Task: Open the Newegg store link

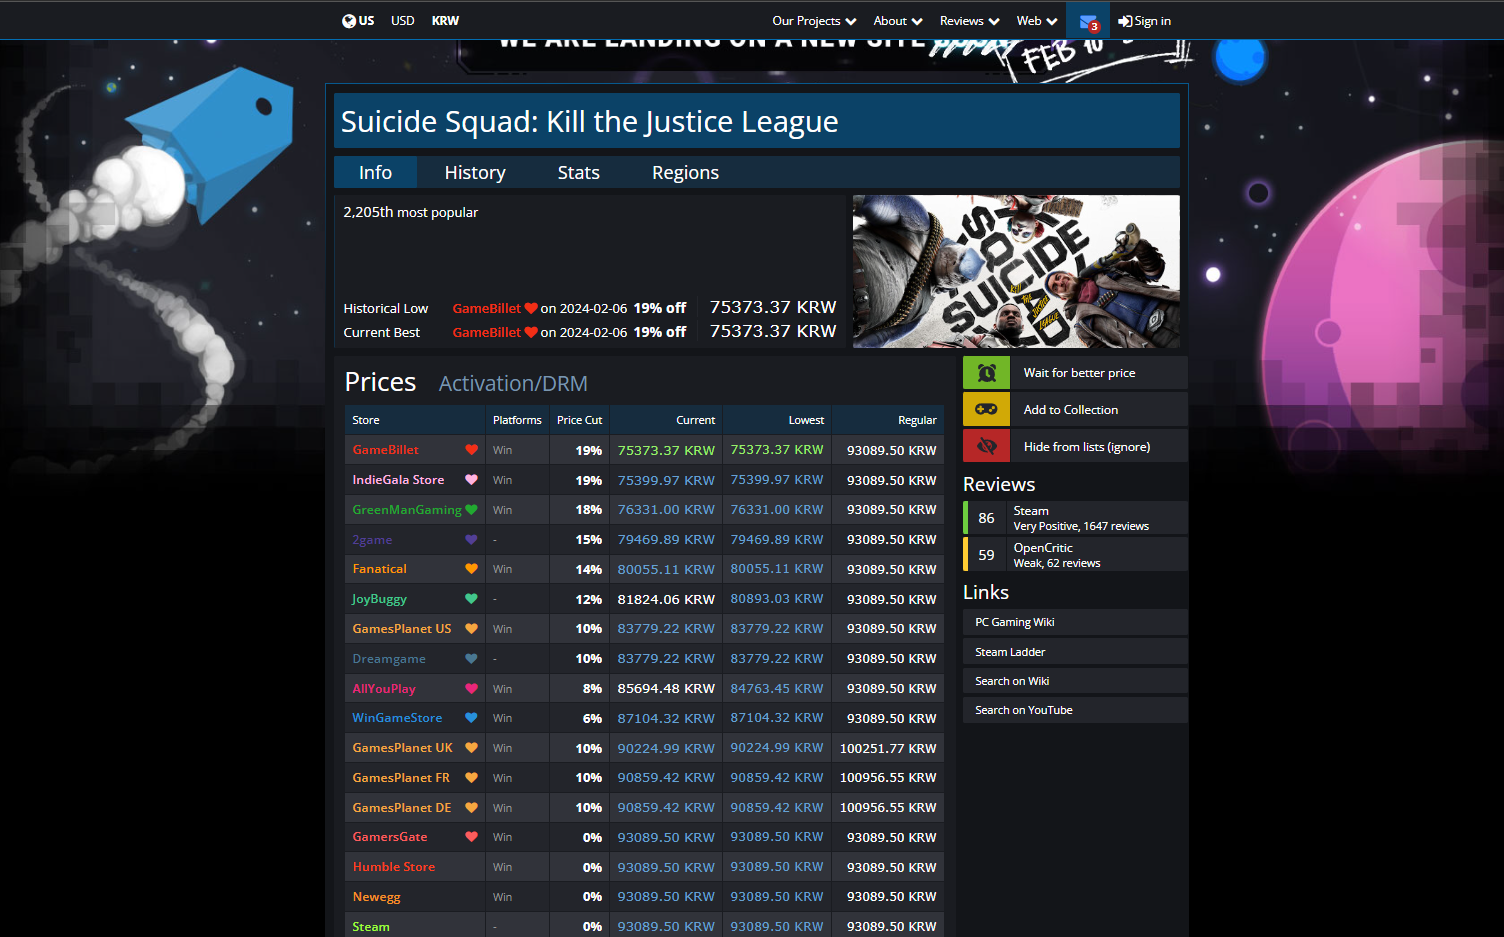Action: coord(376,897)
